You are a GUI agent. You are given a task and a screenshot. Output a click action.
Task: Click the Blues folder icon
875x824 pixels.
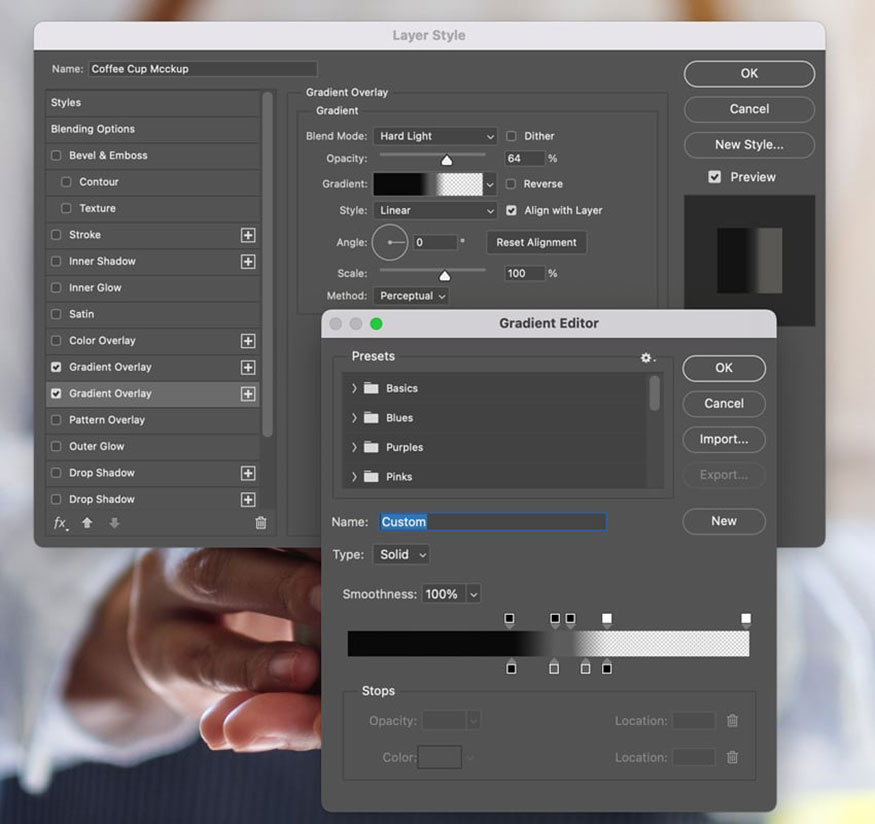[x=371, y=417]
